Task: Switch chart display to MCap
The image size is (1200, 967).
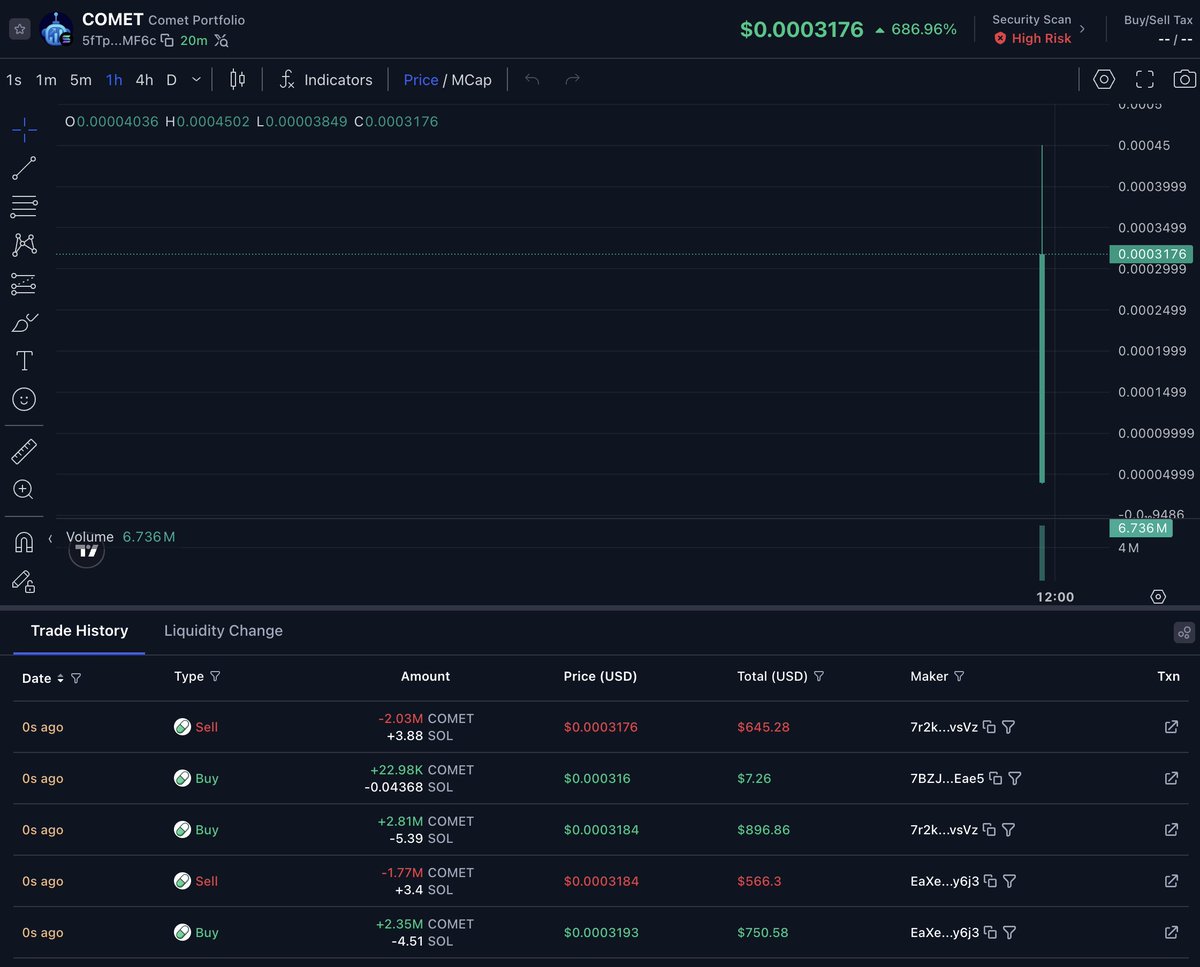Action: (x=471, y=80)
